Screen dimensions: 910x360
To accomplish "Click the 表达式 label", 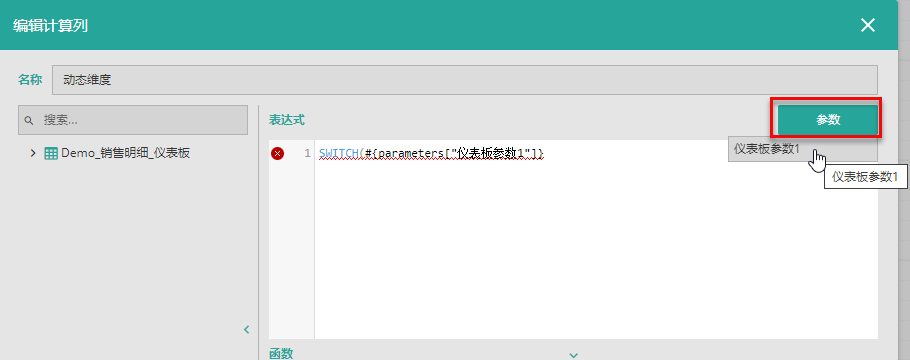I will [x=287, y=120].
